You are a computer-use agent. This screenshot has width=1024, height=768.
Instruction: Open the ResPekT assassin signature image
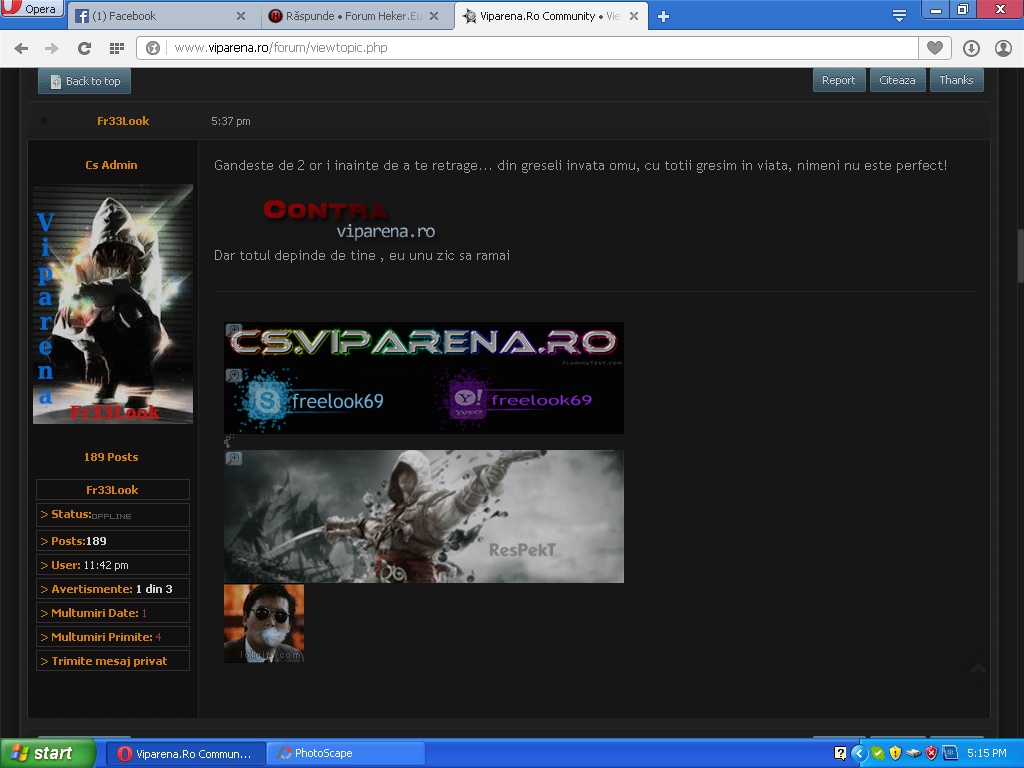pos(424,516)
